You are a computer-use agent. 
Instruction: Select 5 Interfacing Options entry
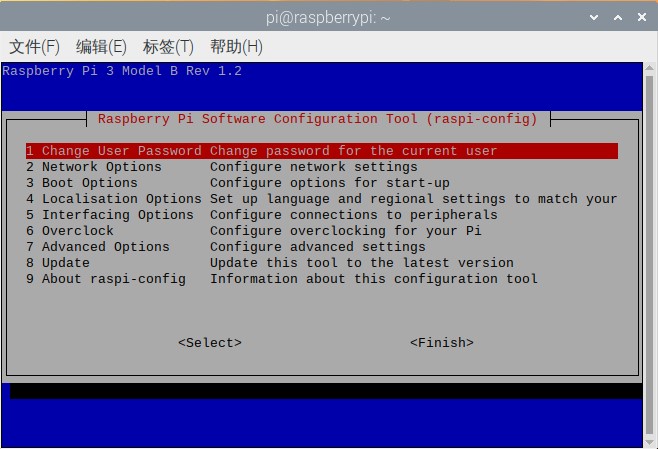[x=322, y=214]
